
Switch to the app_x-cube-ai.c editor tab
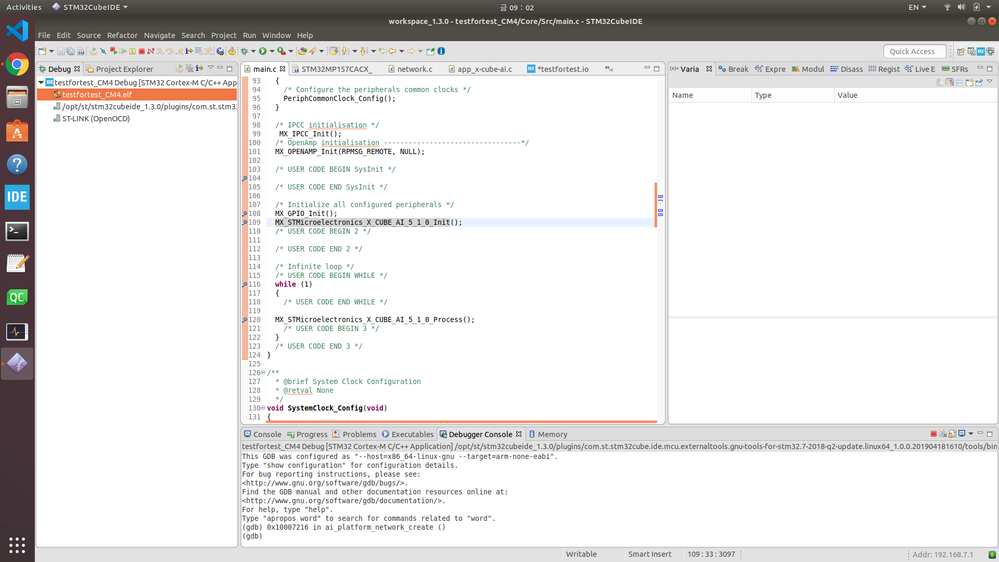click(x=479, y=69)
